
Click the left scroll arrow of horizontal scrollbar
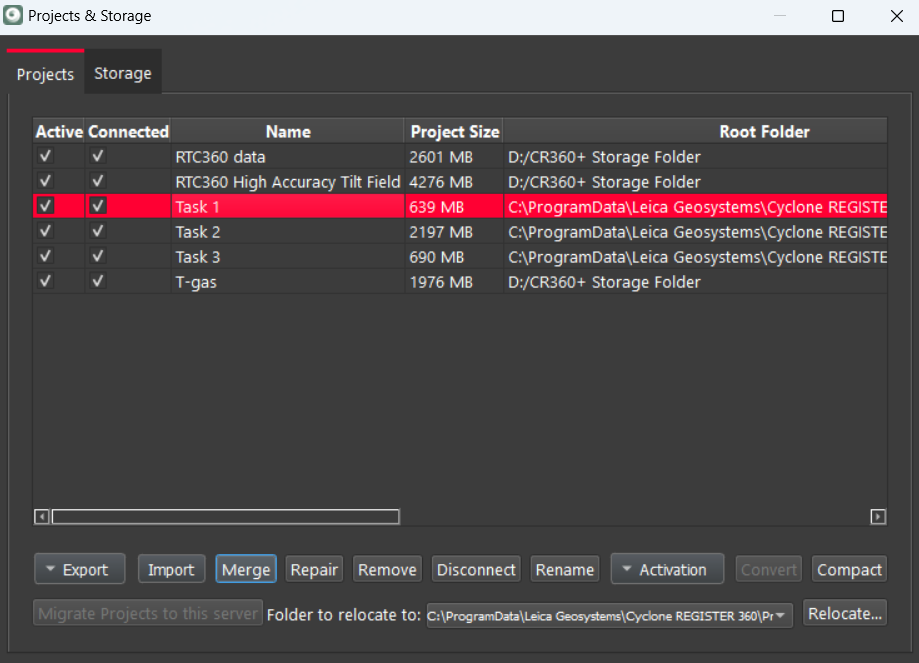[x=42, y=517]
